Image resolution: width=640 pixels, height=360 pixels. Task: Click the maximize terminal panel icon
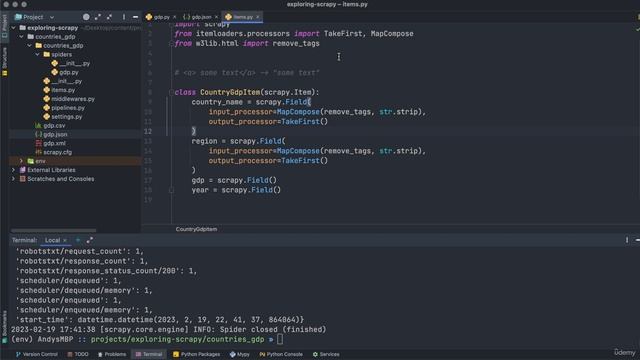click(89, 240)
